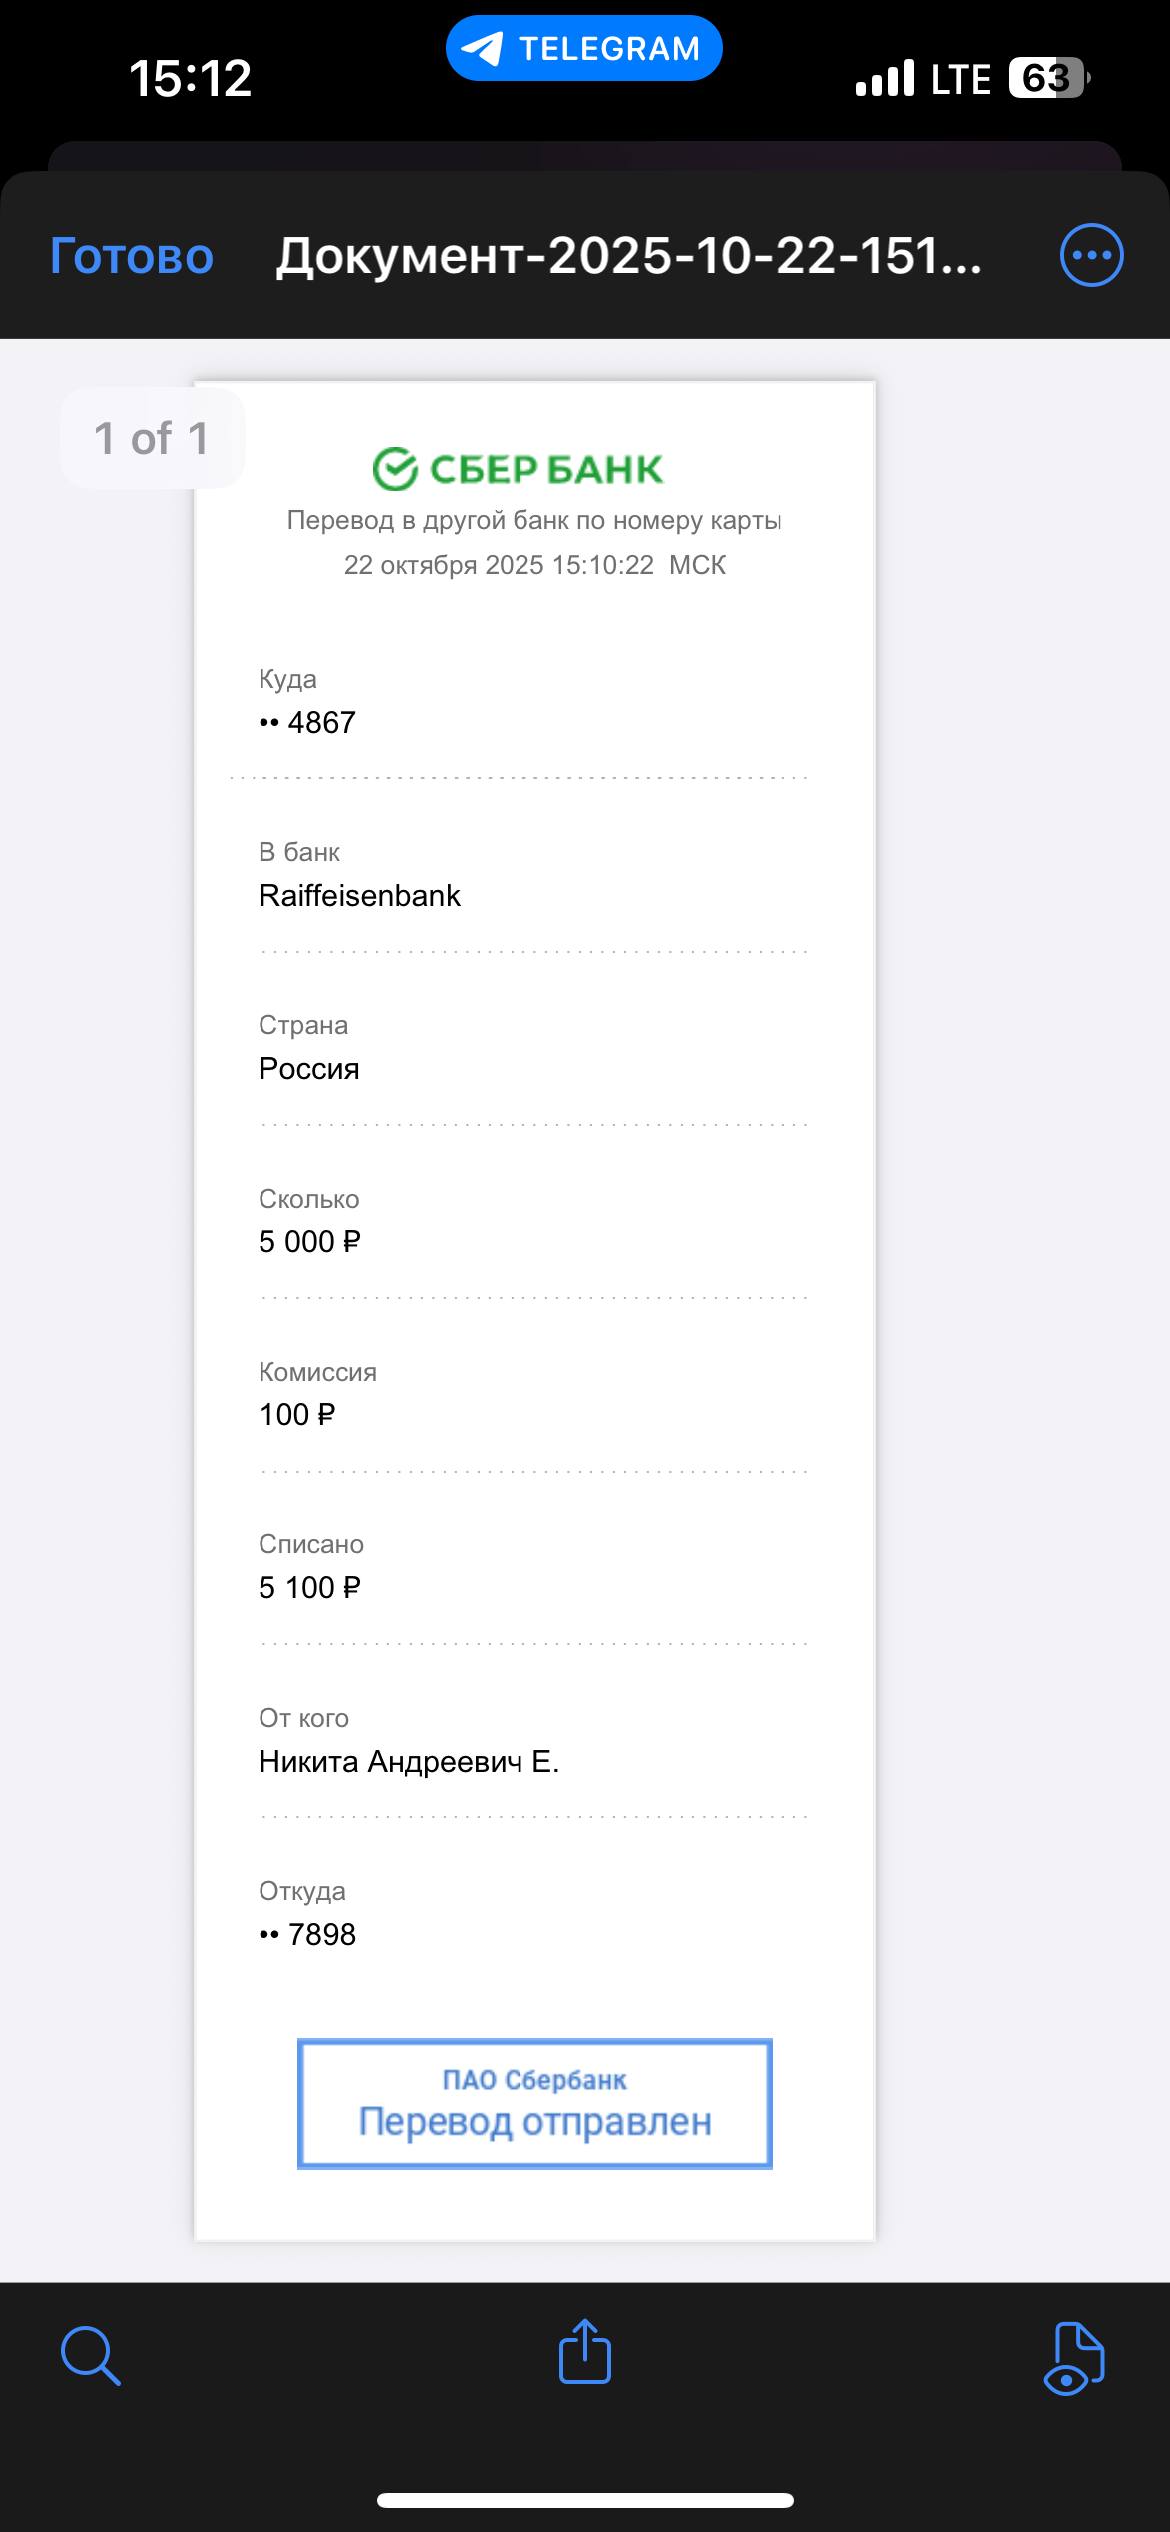1170x2532 pixels.
Task: Tap the document title in the header
Action: (628, 257)
